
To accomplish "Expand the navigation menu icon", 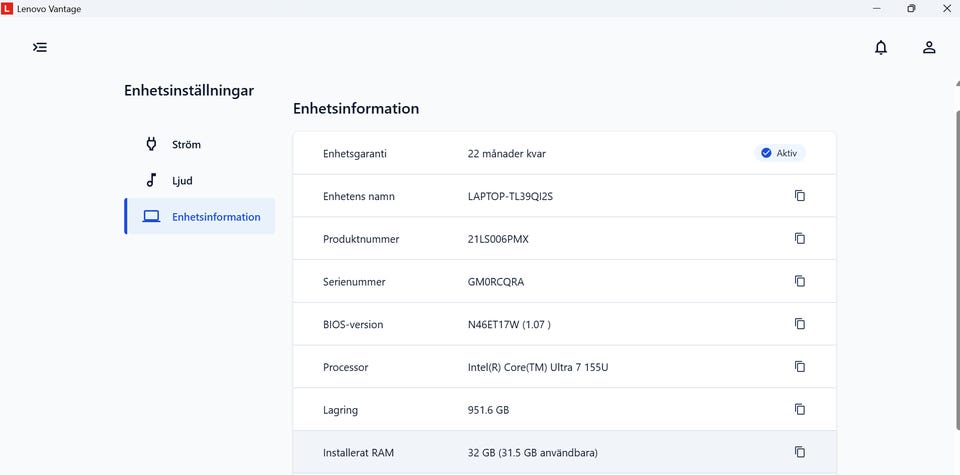I will tap(40, 47).
